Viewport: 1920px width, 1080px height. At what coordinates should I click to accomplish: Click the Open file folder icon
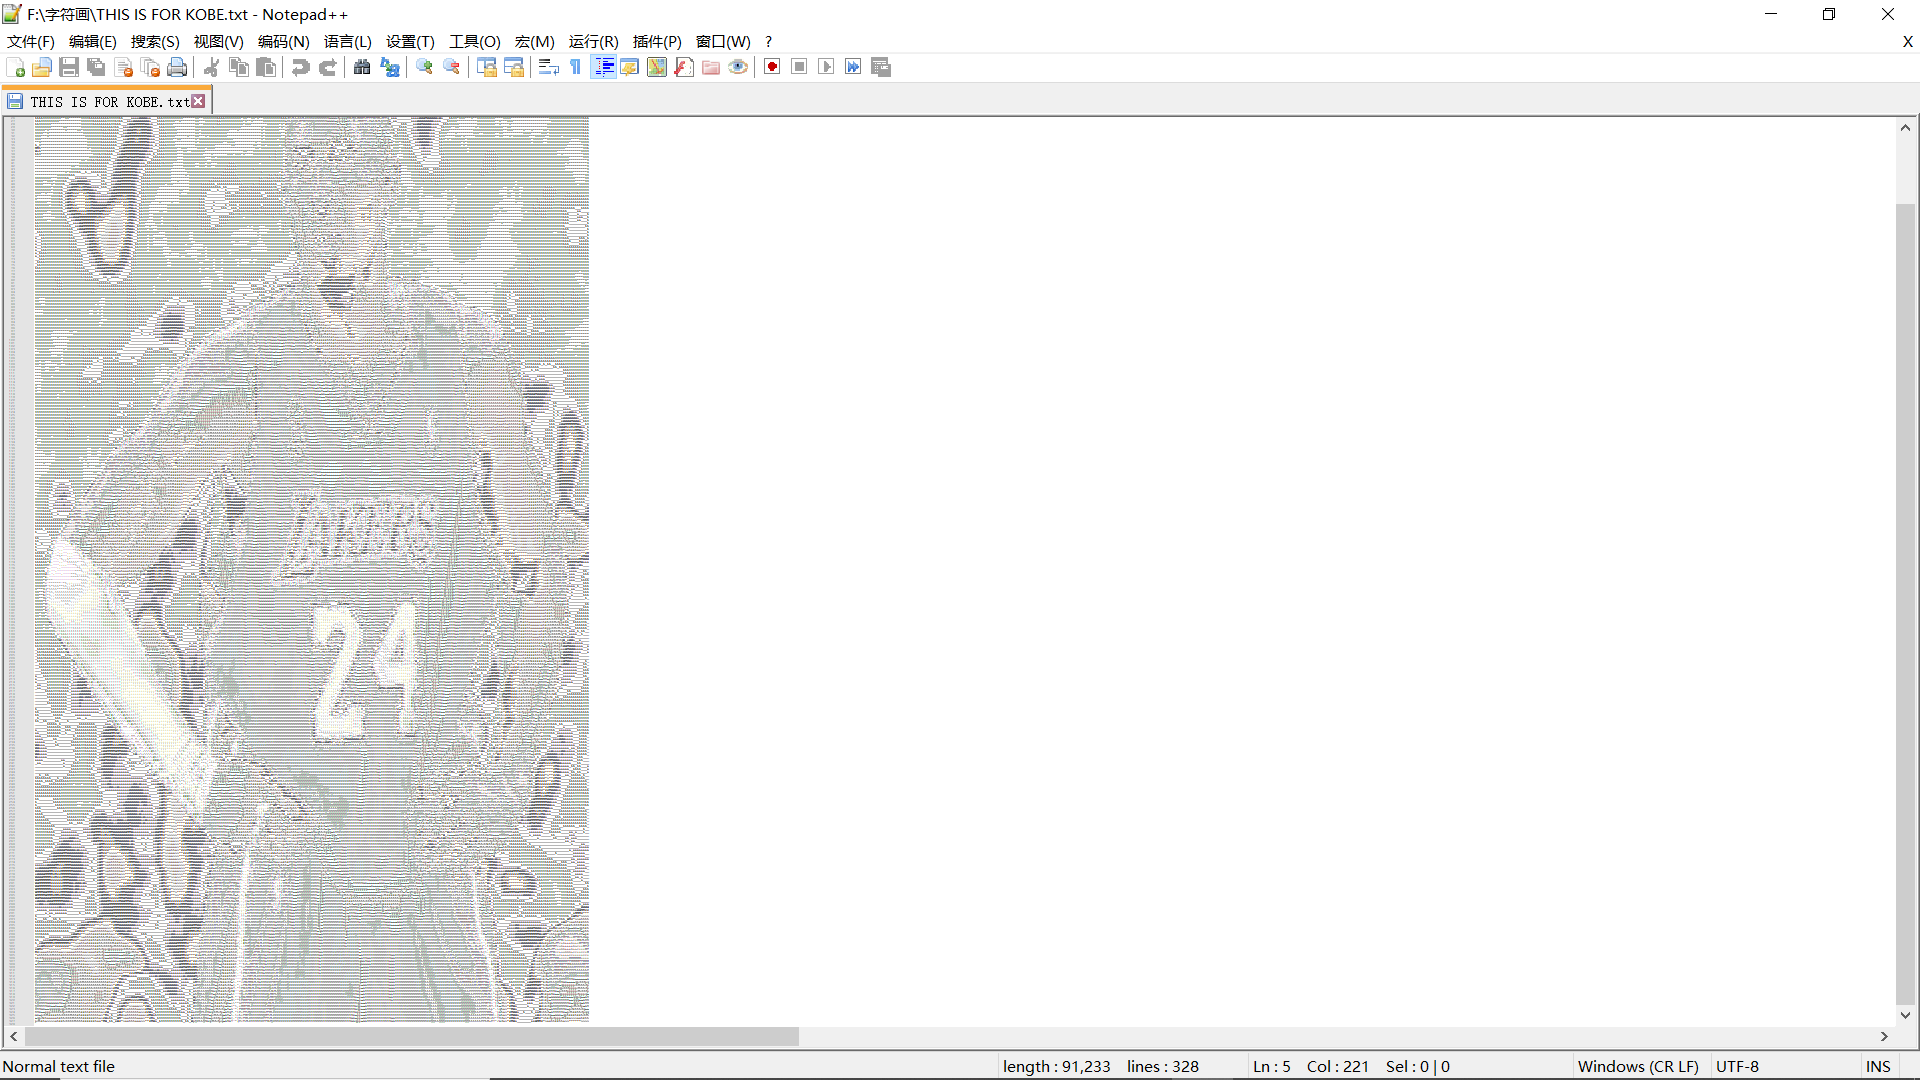click(x=42, y=67)
